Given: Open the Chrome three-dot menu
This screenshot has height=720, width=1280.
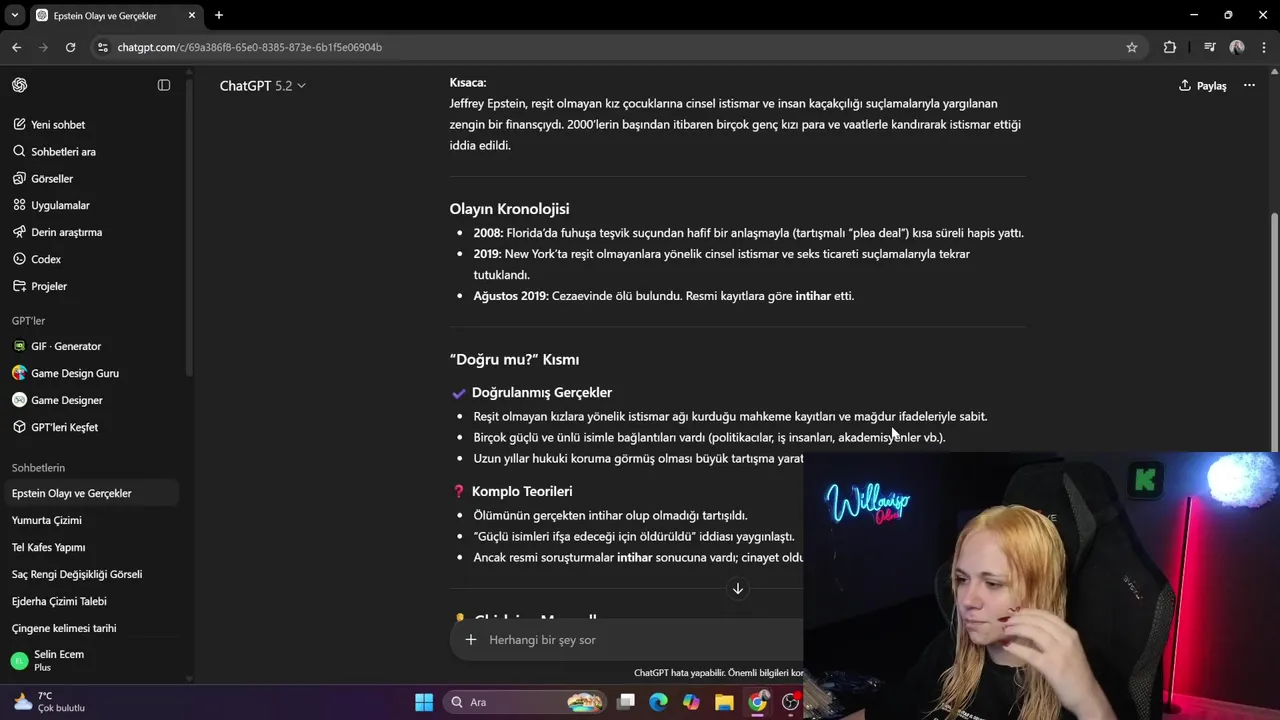Looking at the screenshot, I should (1265, 47).
